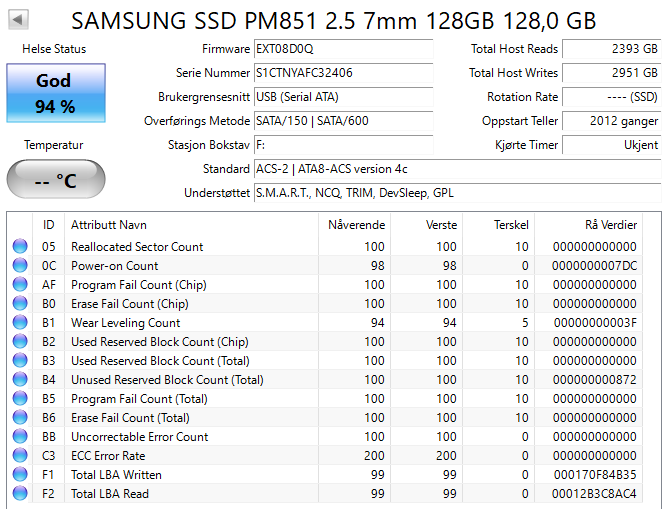The image size is (667, 509).
Task: Select the Firmware field showing EXT08D0Q
Action: point(342,49)
